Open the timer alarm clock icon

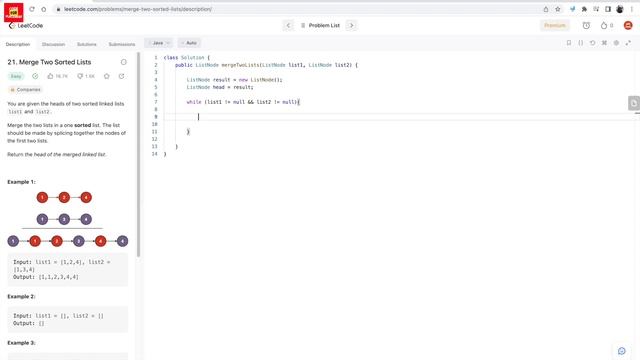click(x=586, y=25)
